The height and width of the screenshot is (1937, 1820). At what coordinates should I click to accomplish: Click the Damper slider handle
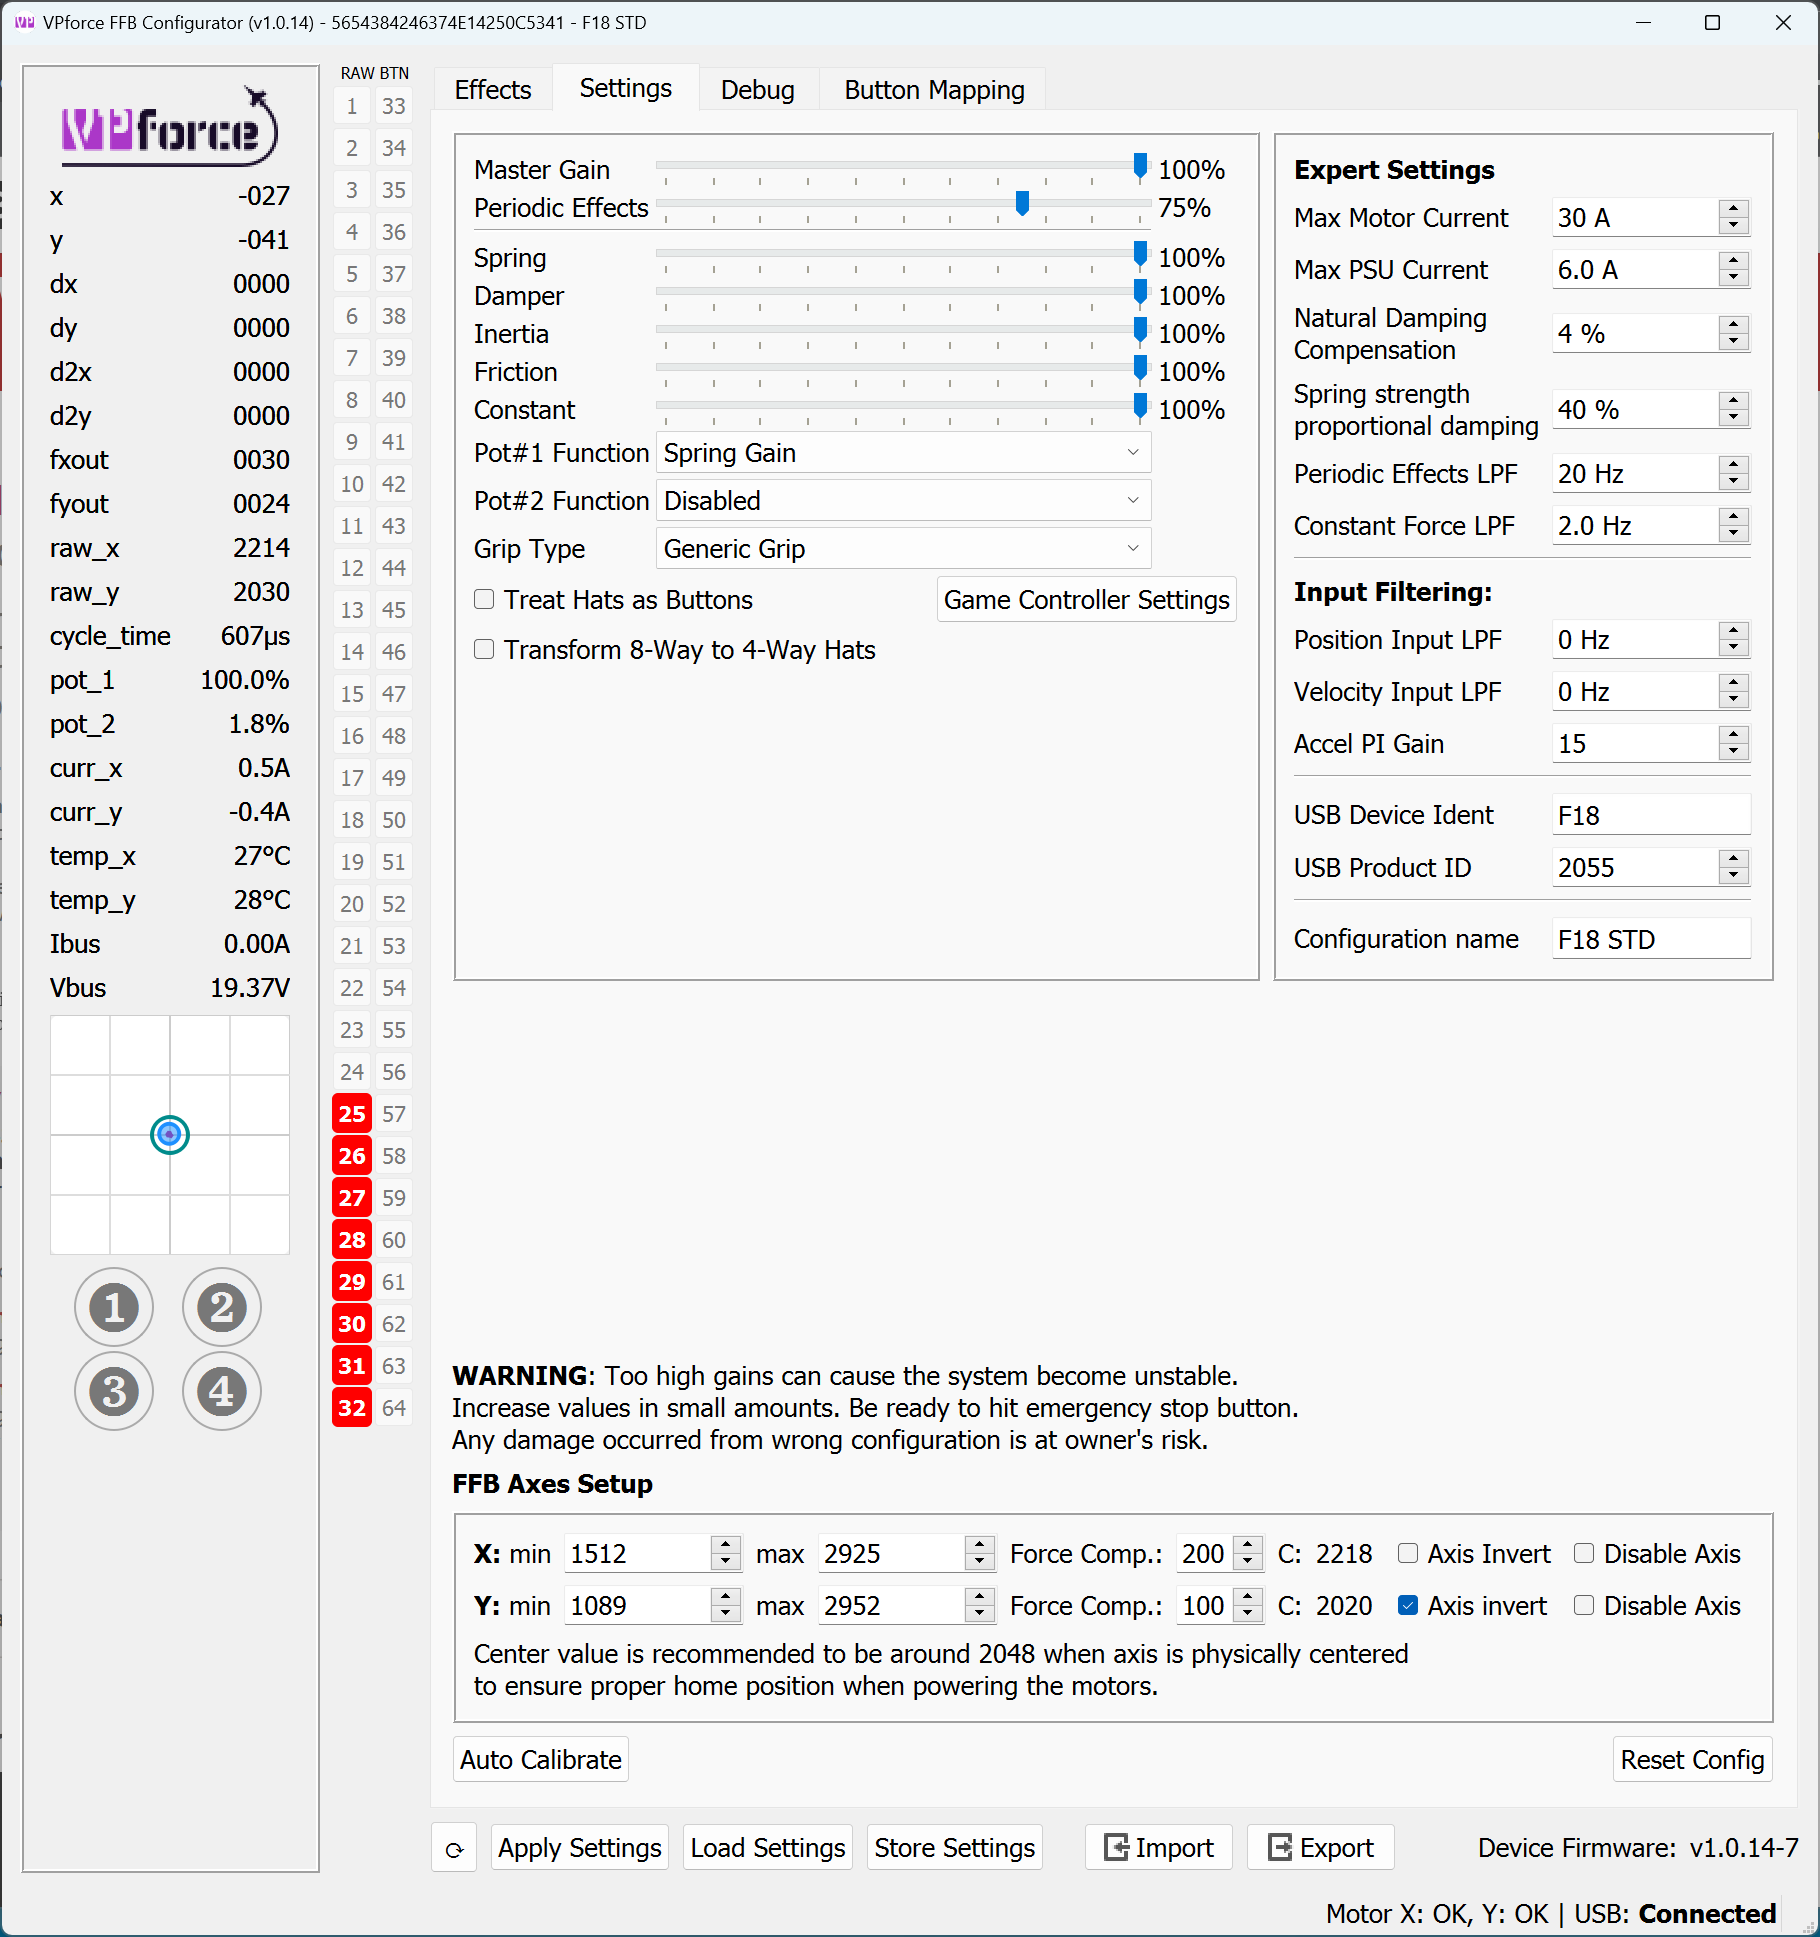1140,293
